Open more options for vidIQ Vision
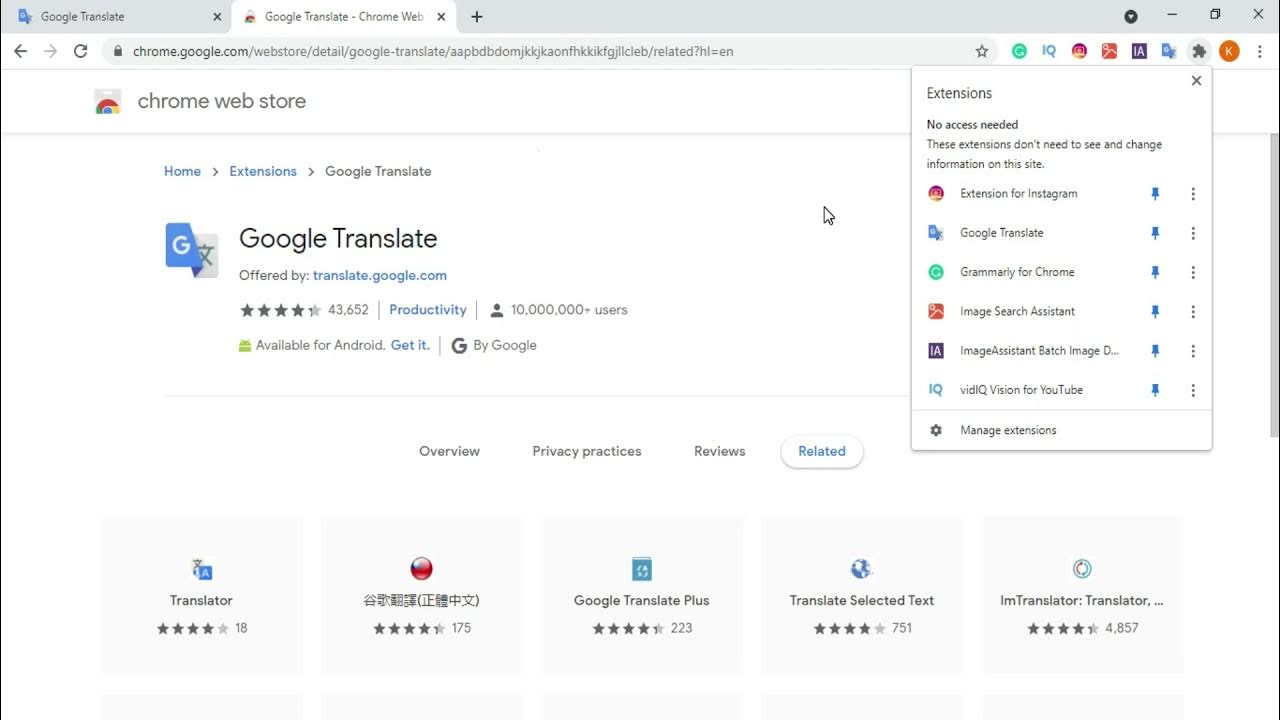This screenshot has width=1280, height=720. pyautogui.click(x=1193, y=390)
